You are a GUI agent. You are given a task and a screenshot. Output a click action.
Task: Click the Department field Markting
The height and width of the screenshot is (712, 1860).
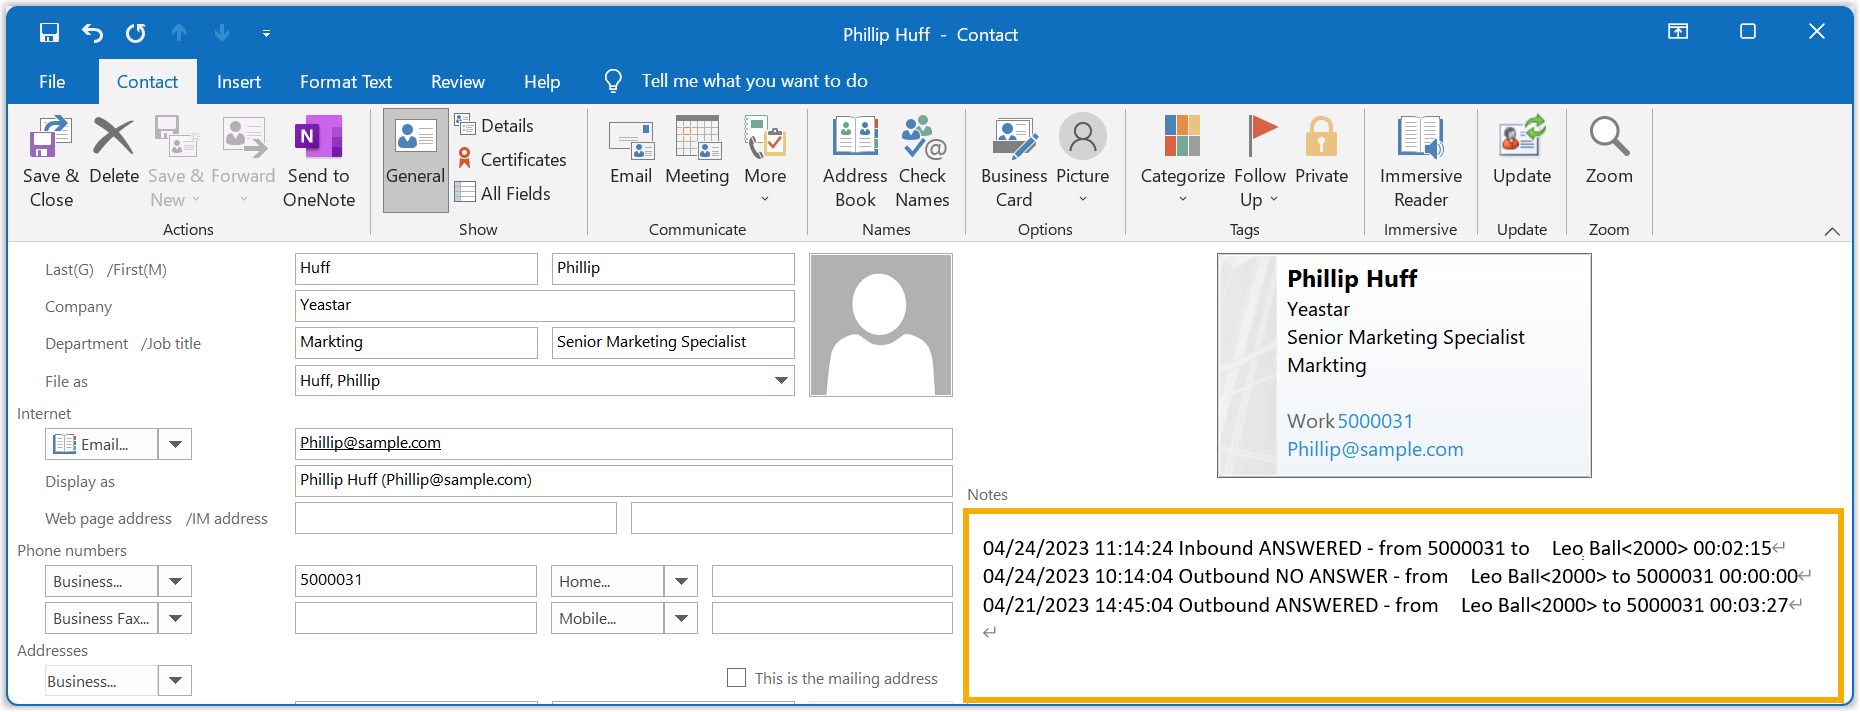tap(416, 342)
